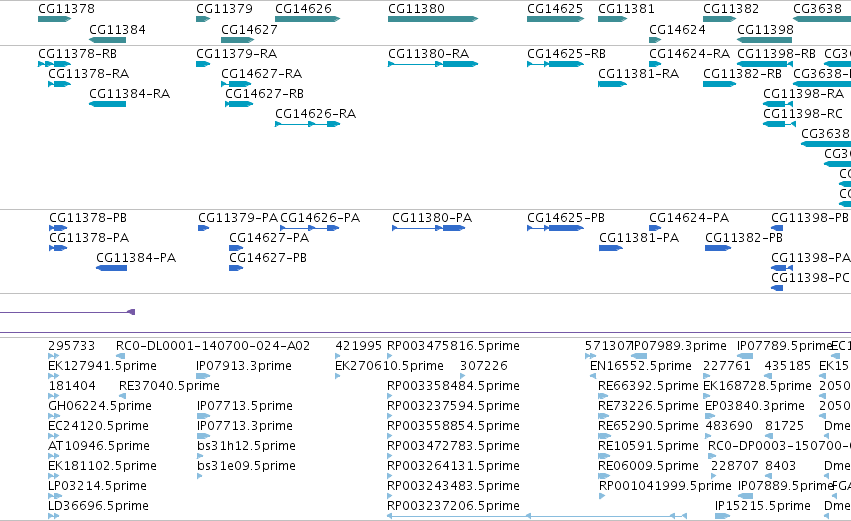Viewport: 851px width, 521px height.
Task: Click EST bs31h12.5prime
Action: (x=246, y=447)
